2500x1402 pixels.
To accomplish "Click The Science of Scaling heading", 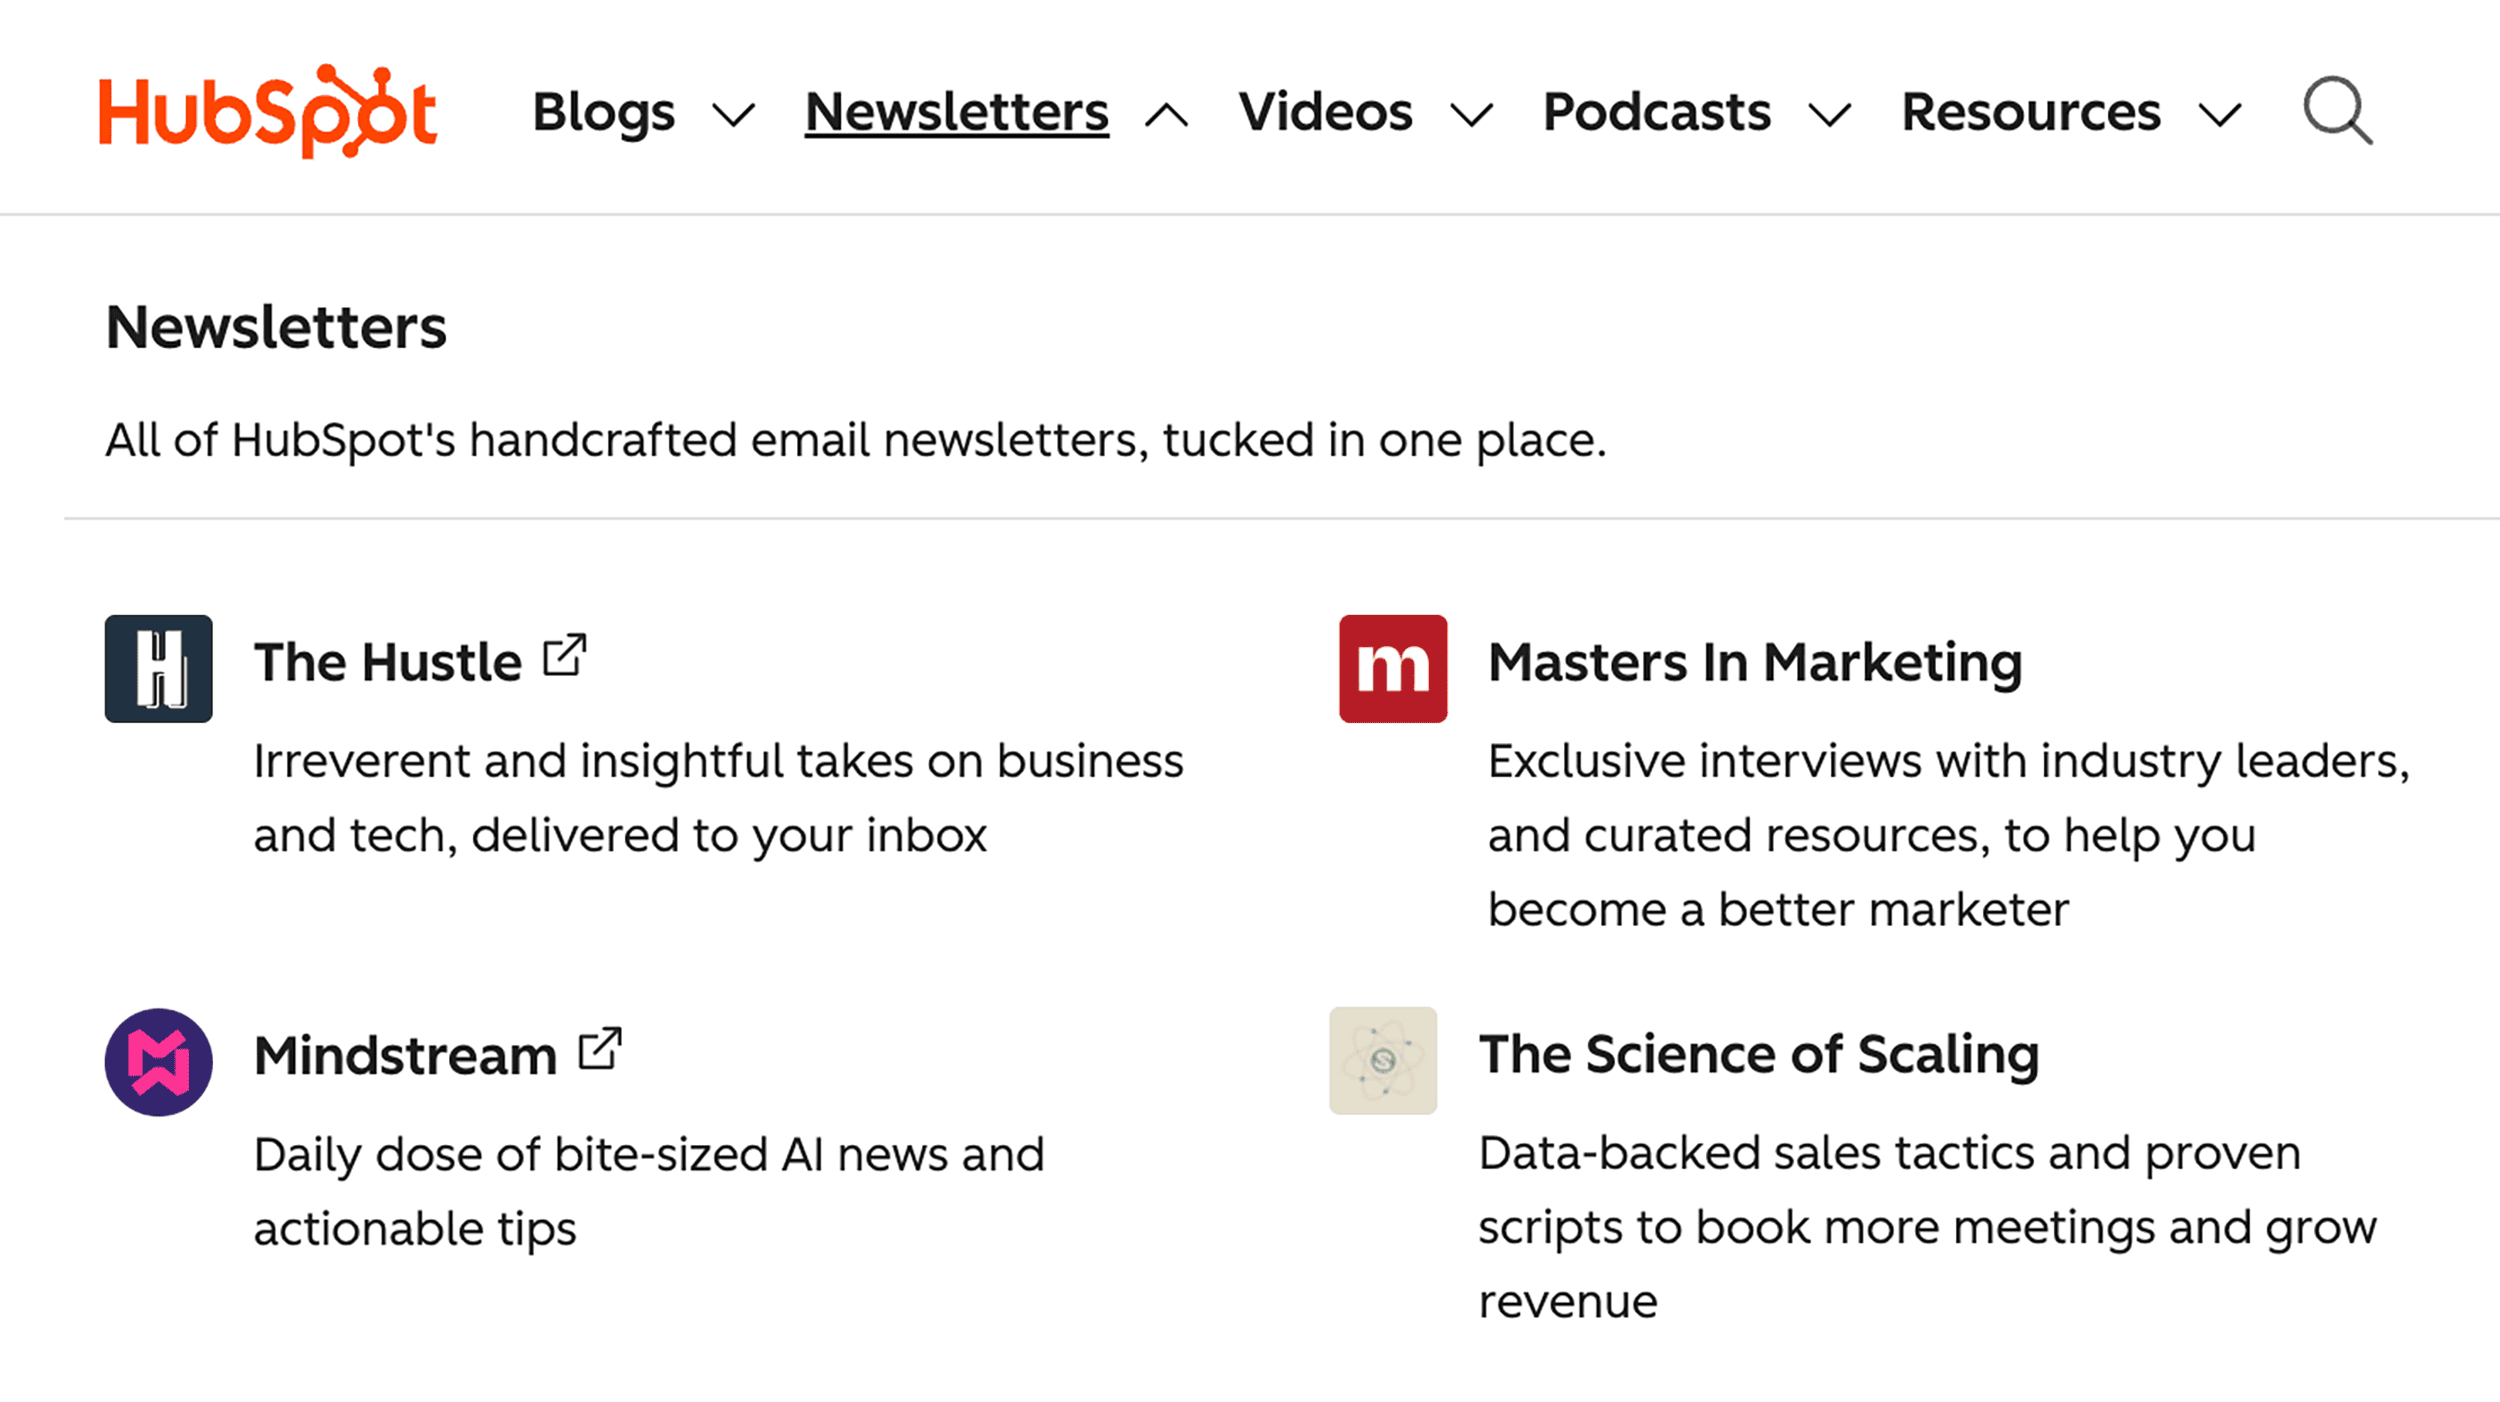I will (x=1757, y=1053).
